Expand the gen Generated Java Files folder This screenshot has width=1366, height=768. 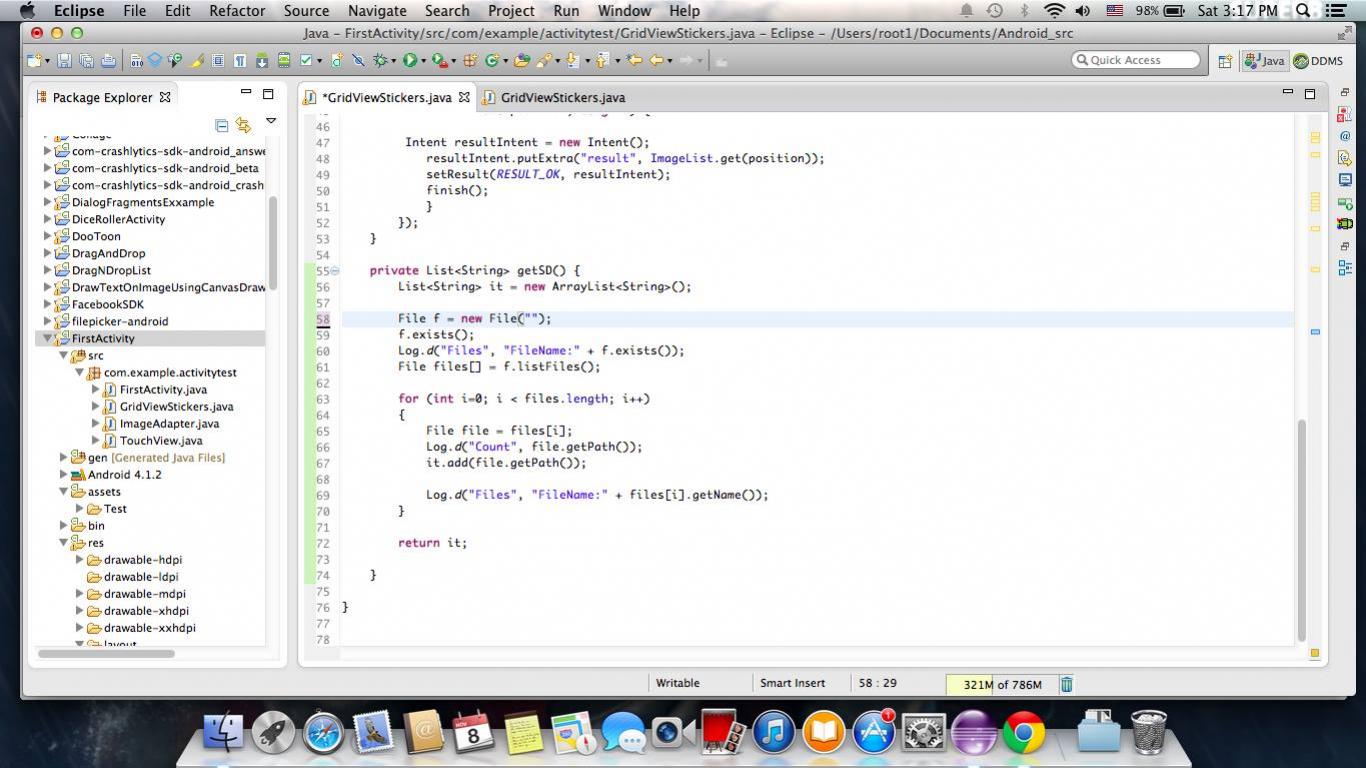(x=63, y=457)
